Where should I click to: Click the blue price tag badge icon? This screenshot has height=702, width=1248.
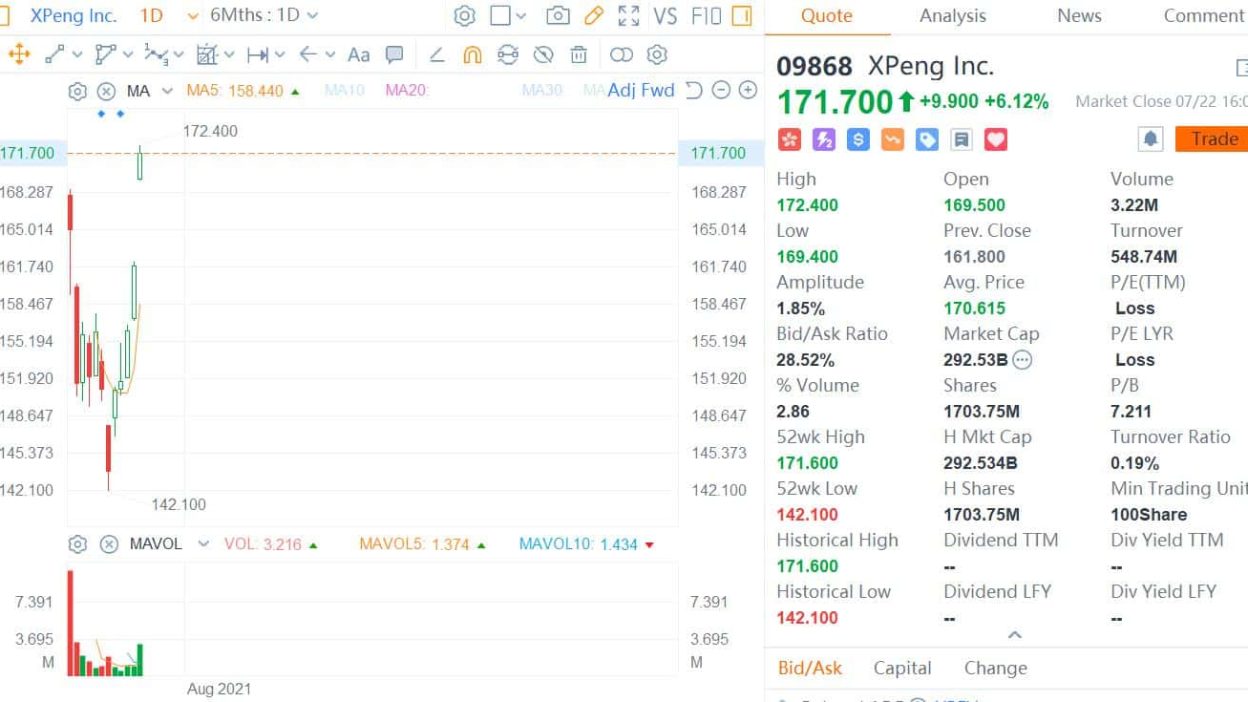(927, 140)
